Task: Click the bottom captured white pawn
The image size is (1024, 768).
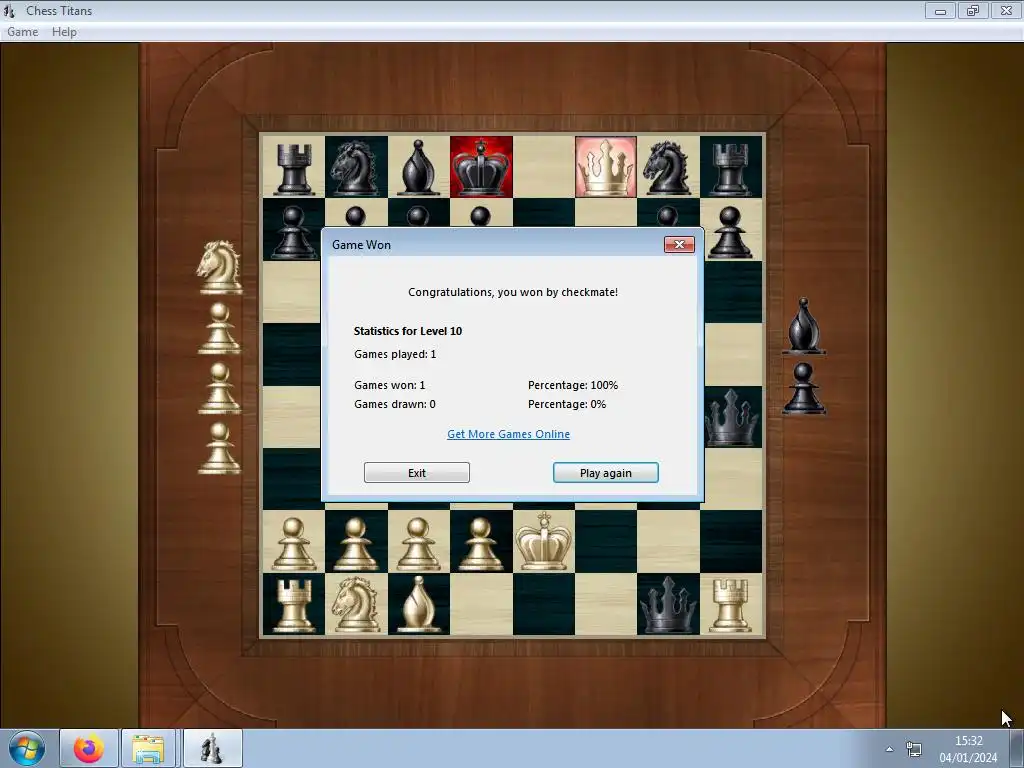Action: click(x=219, y=449)
